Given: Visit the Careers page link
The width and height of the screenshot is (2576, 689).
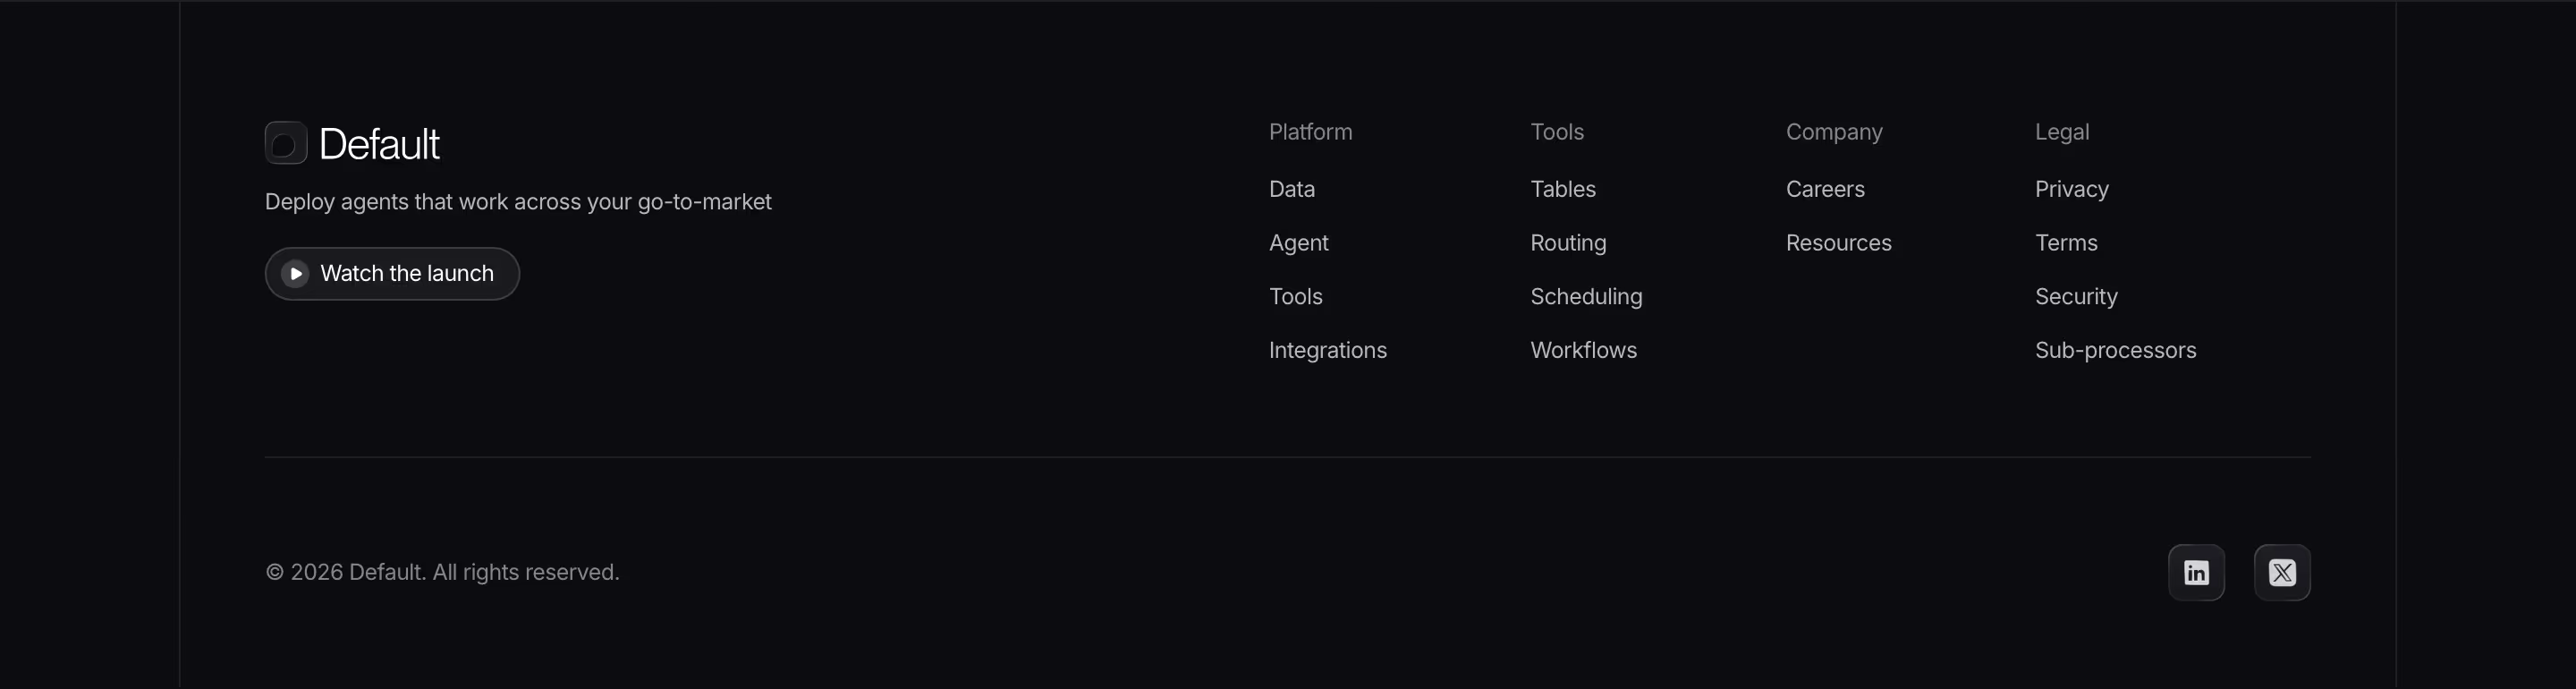Looking at the screenshot, I should pyautogui.click(x=1825, y=189).
